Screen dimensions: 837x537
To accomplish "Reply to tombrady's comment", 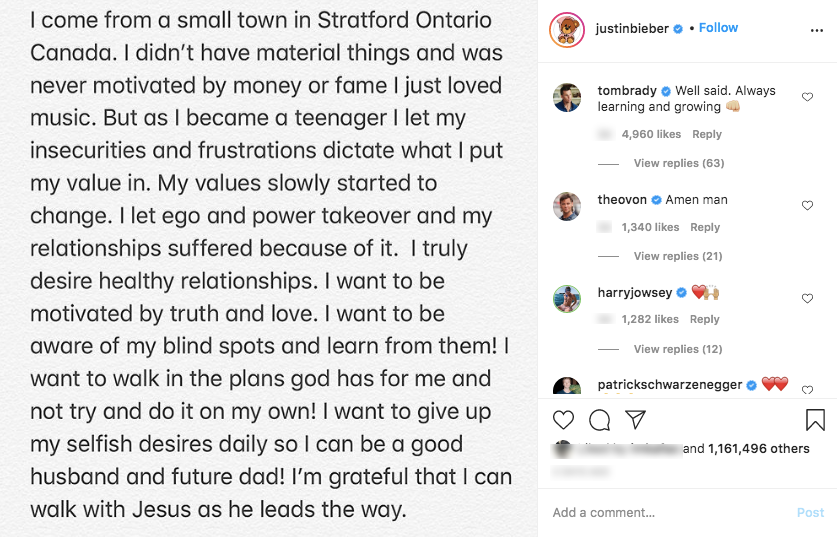I will click(707, 134).
